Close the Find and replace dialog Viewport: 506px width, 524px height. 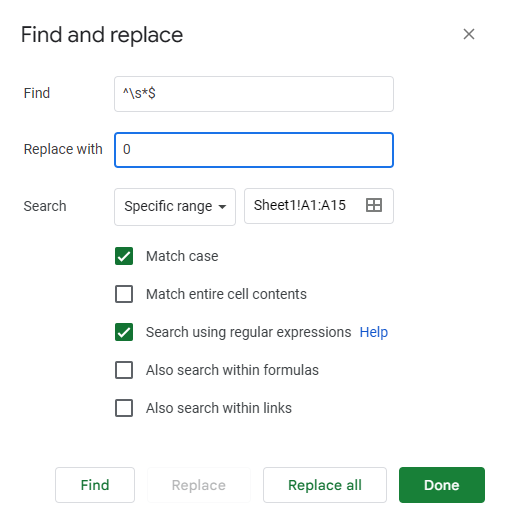click(x=469, y=34)
